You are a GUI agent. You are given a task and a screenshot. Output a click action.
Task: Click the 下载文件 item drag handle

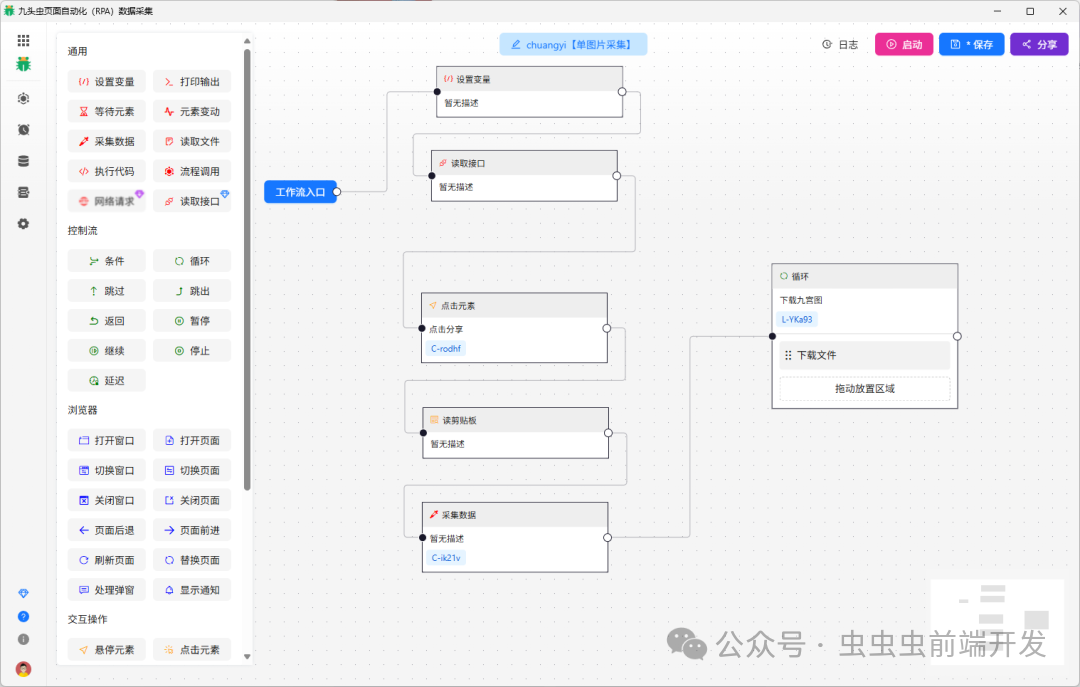coord(788,356)
